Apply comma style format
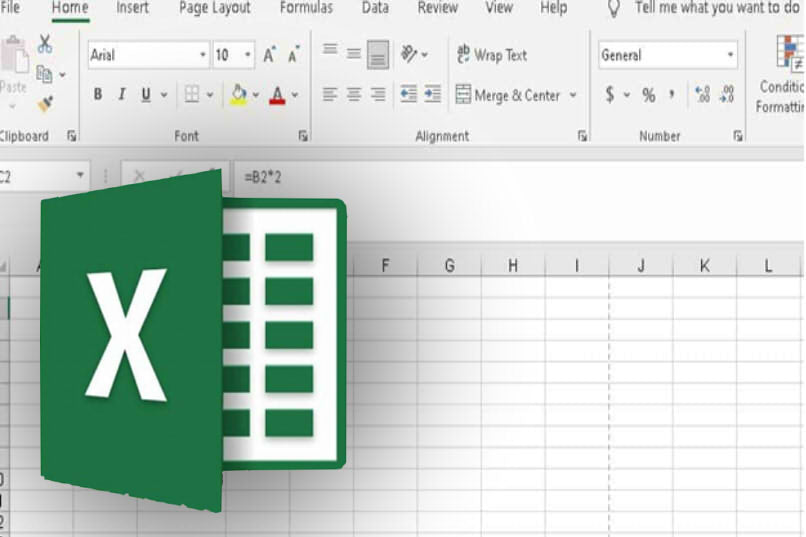806x537 pixels. (x=672, y=94)
